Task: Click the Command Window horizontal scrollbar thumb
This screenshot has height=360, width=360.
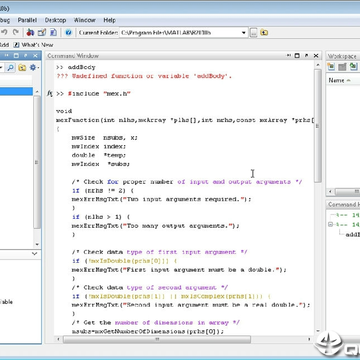Action: (157, 339)
